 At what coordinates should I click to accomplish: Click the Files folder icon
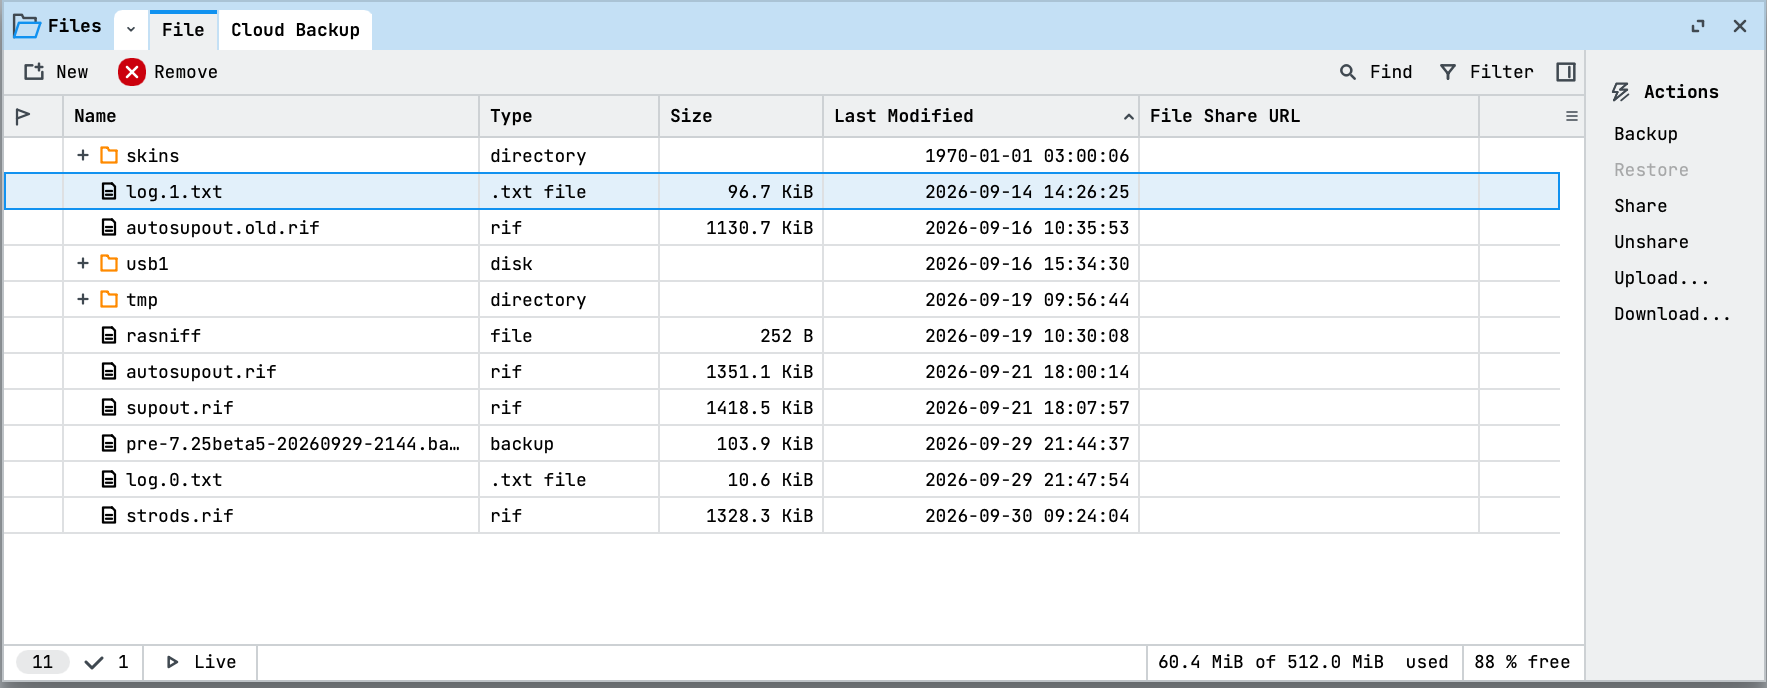pos(26,26)
